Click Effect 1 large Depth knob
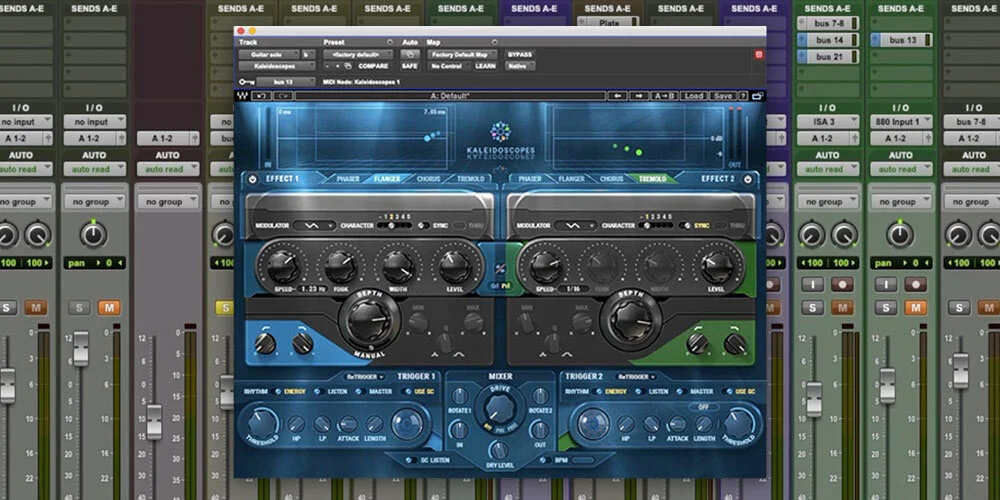 point(370,320)
